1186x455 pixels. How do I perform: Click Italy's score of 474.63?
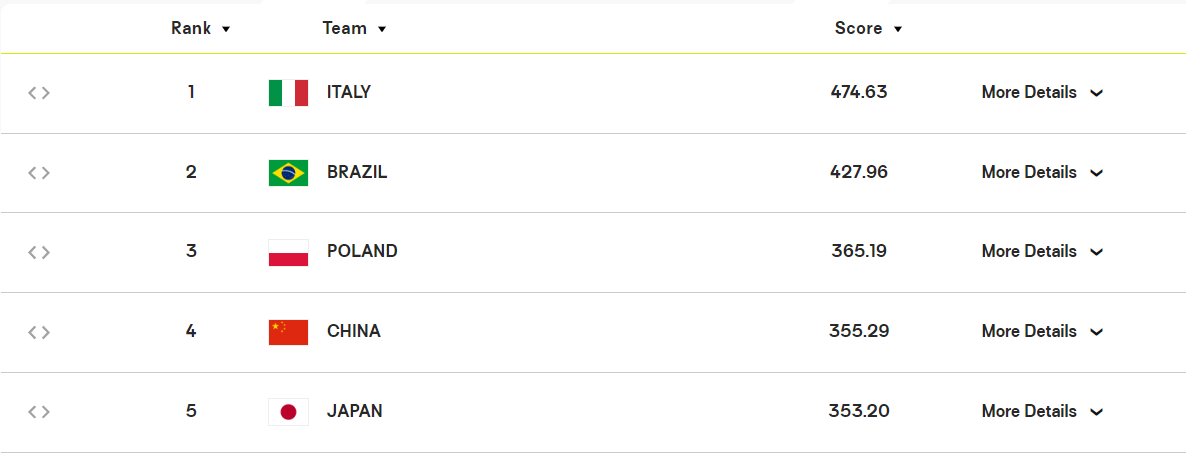[859, 93]
